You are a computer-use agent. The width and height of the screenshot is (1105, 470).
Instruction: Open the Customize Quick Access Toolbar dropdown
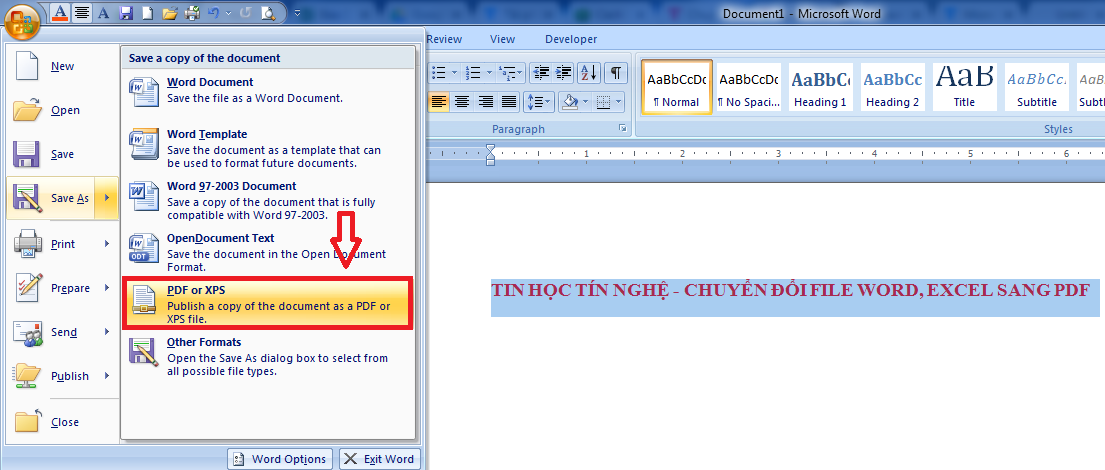tap(297, 13)
